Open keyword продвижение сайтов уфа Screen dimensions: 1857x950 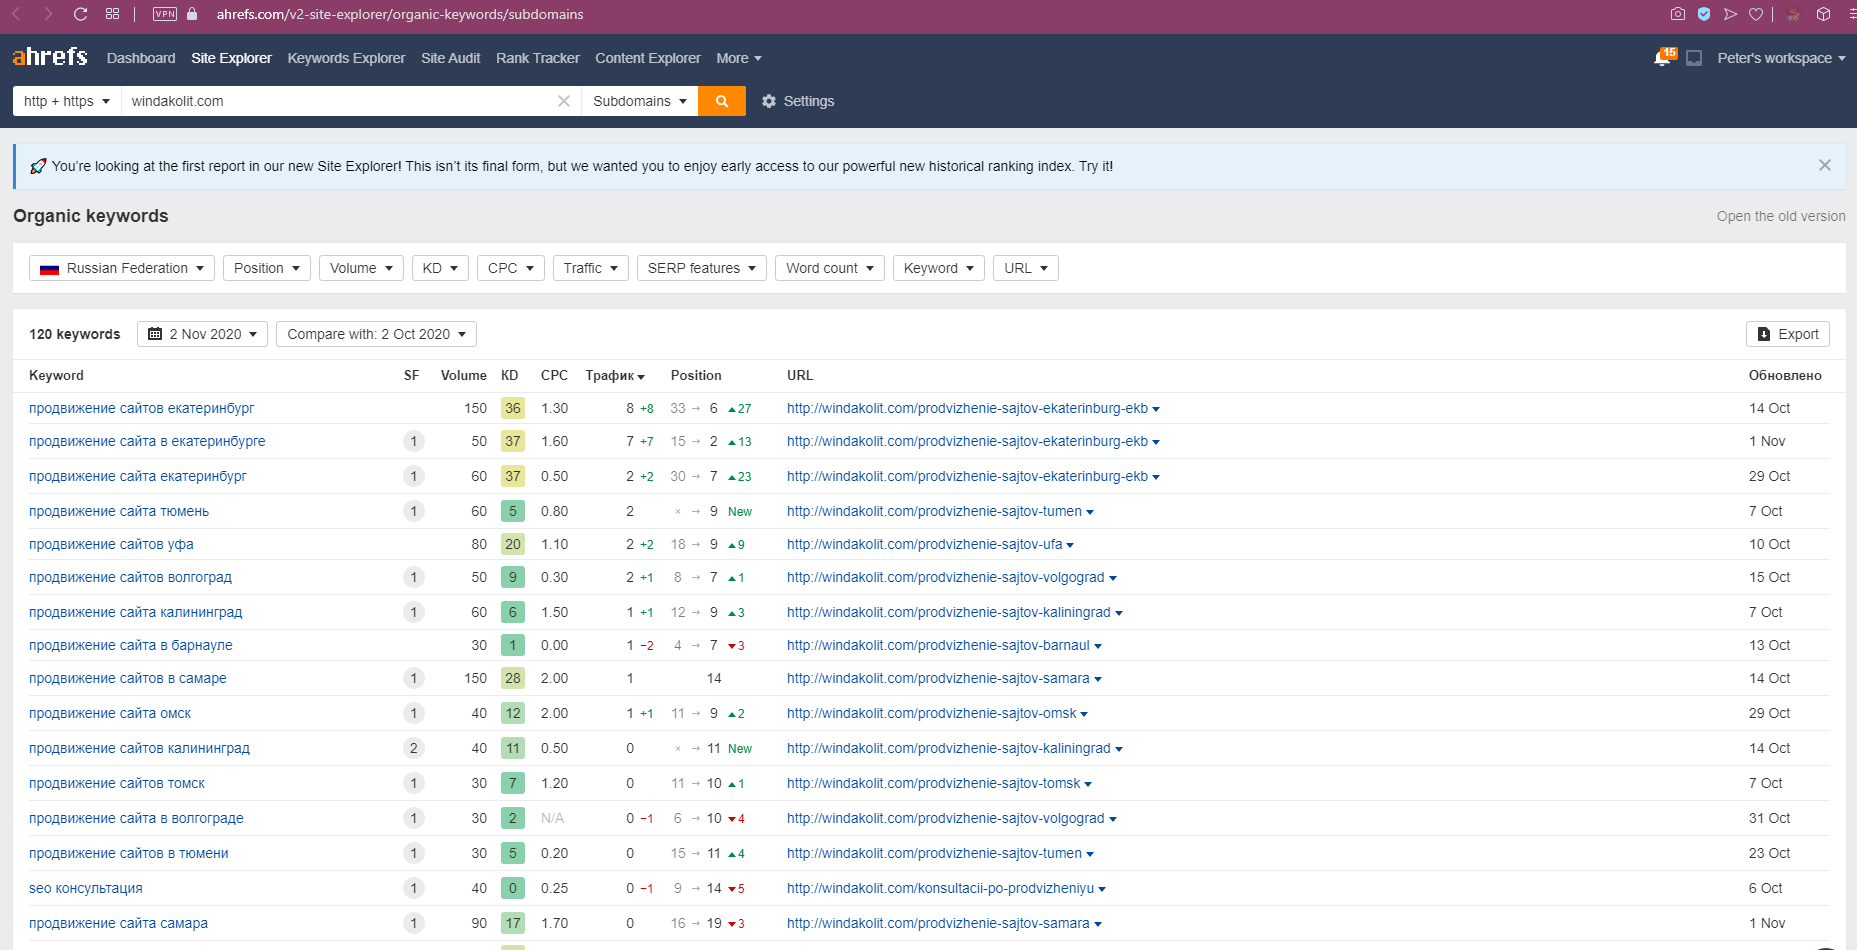(111, 544)
